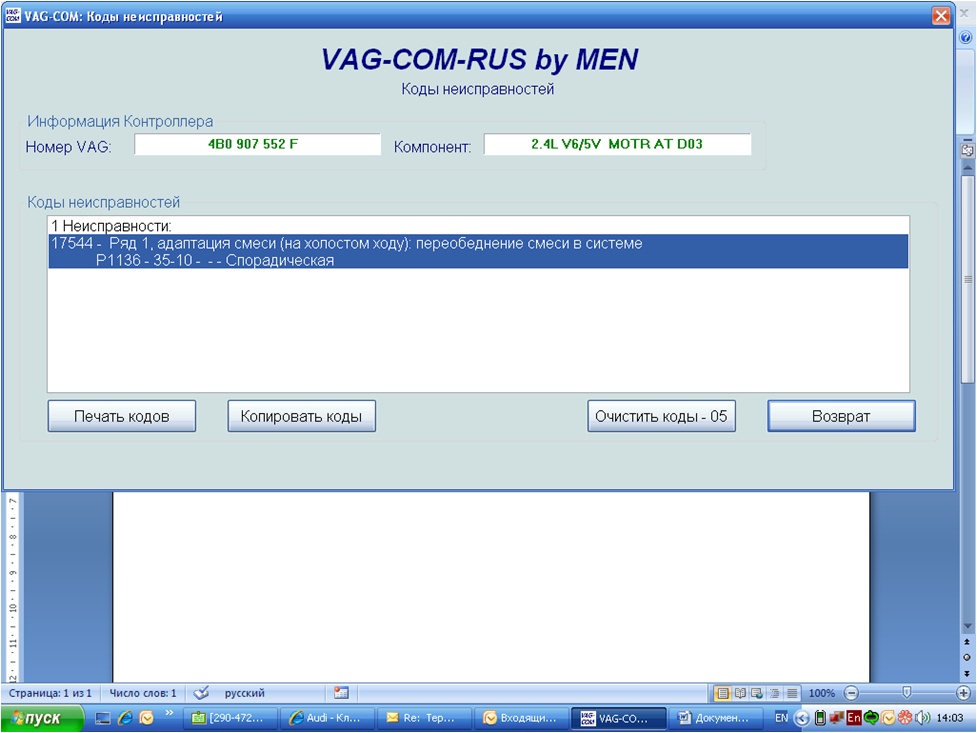The height and width of the screenshot is (733, 977).
Task: Click the '1 Неисправности:' header line
Action: [111, 226]
